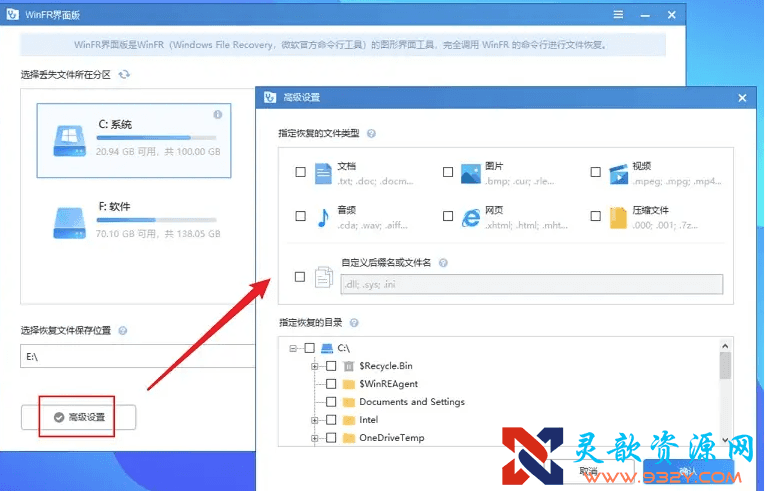Click the directory tree scrollbar thumb
This screenshot has width=765, height=491.
[x=725, y=365]
